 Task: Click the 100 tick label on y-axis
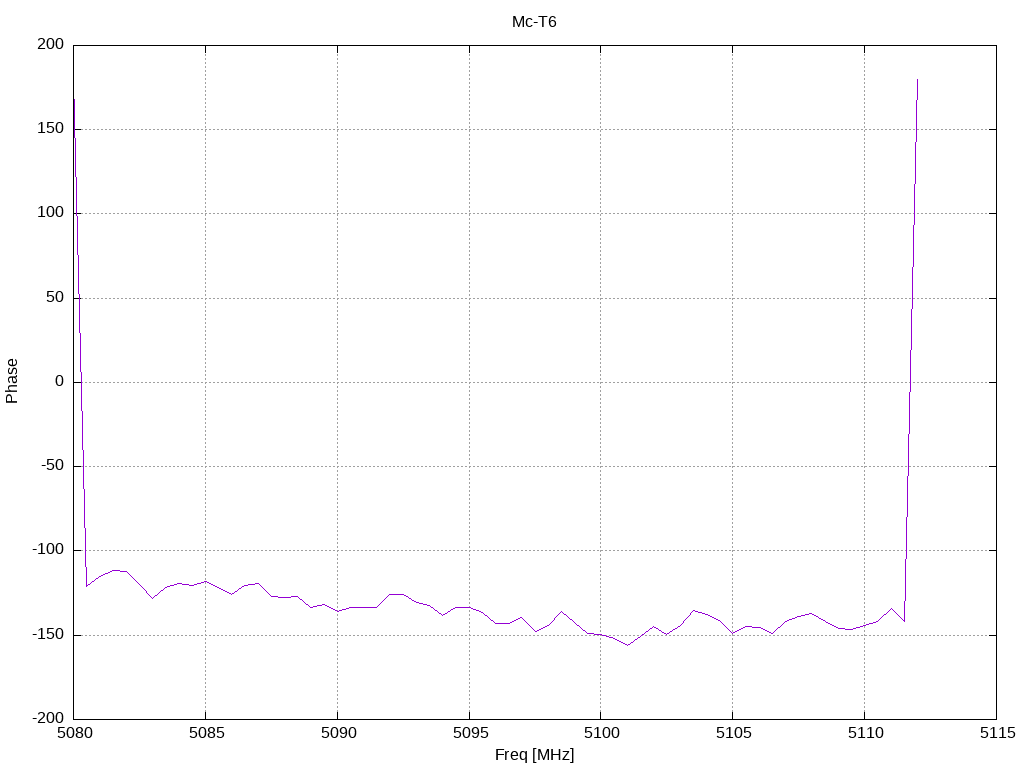click(53, 213)
